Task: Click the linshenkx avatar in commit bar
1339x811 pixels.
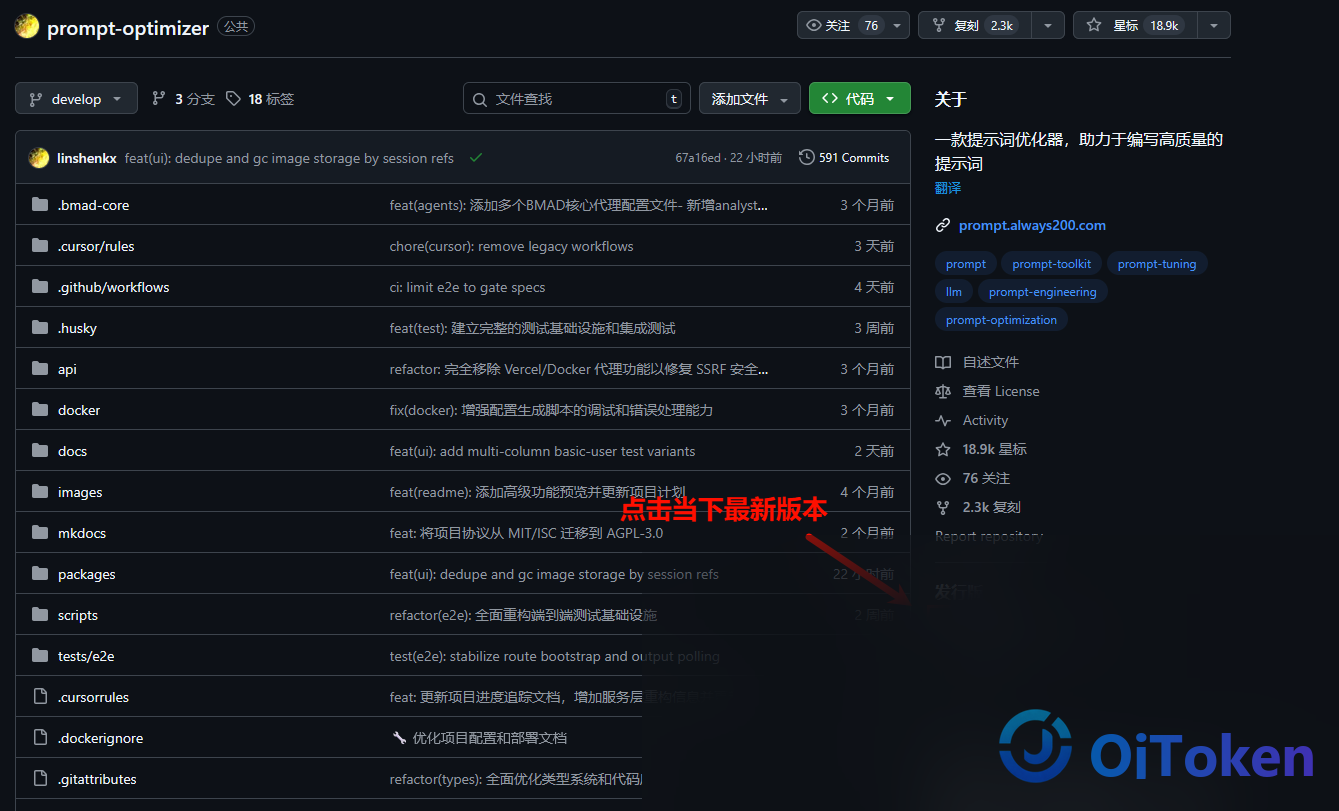Action: click(39, 158)
